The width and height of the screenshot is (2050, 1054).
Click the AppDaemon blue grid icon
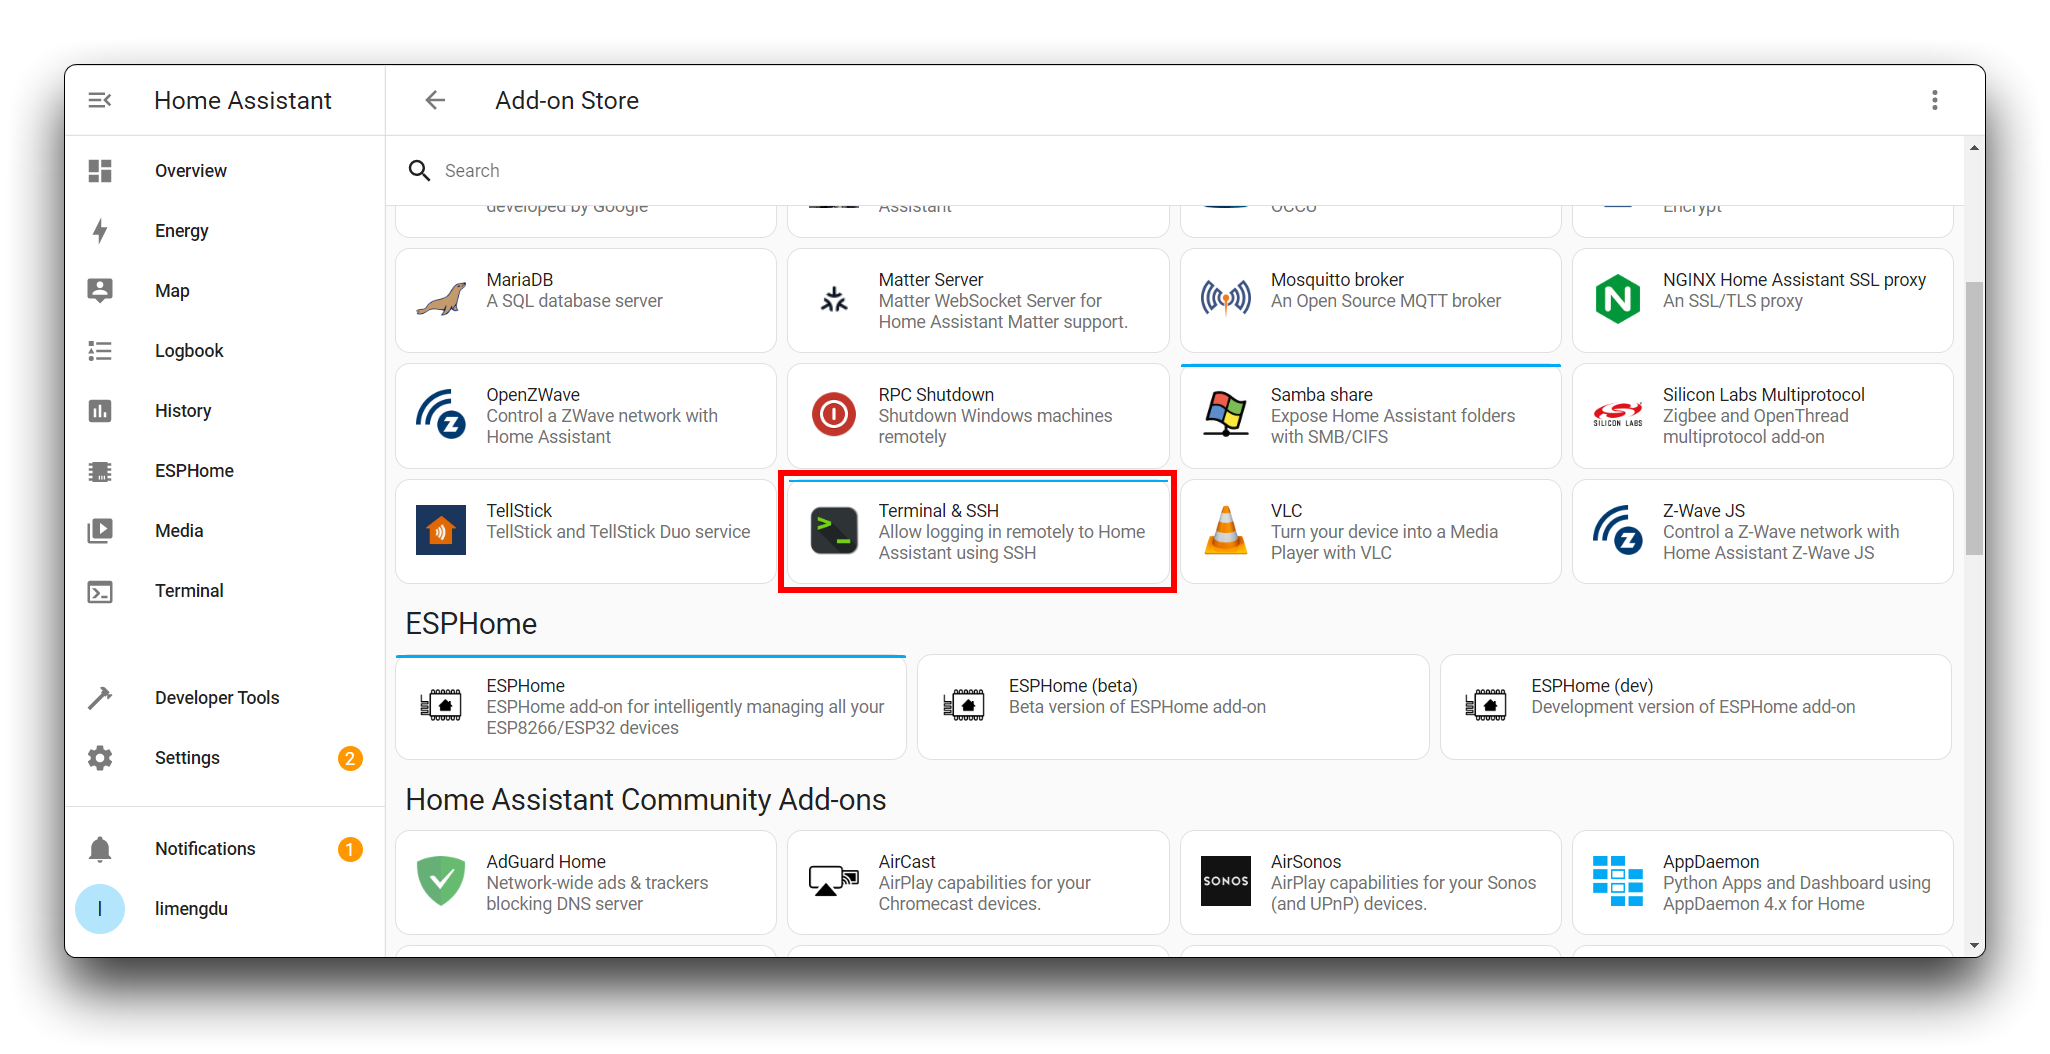pos(1618,881)
